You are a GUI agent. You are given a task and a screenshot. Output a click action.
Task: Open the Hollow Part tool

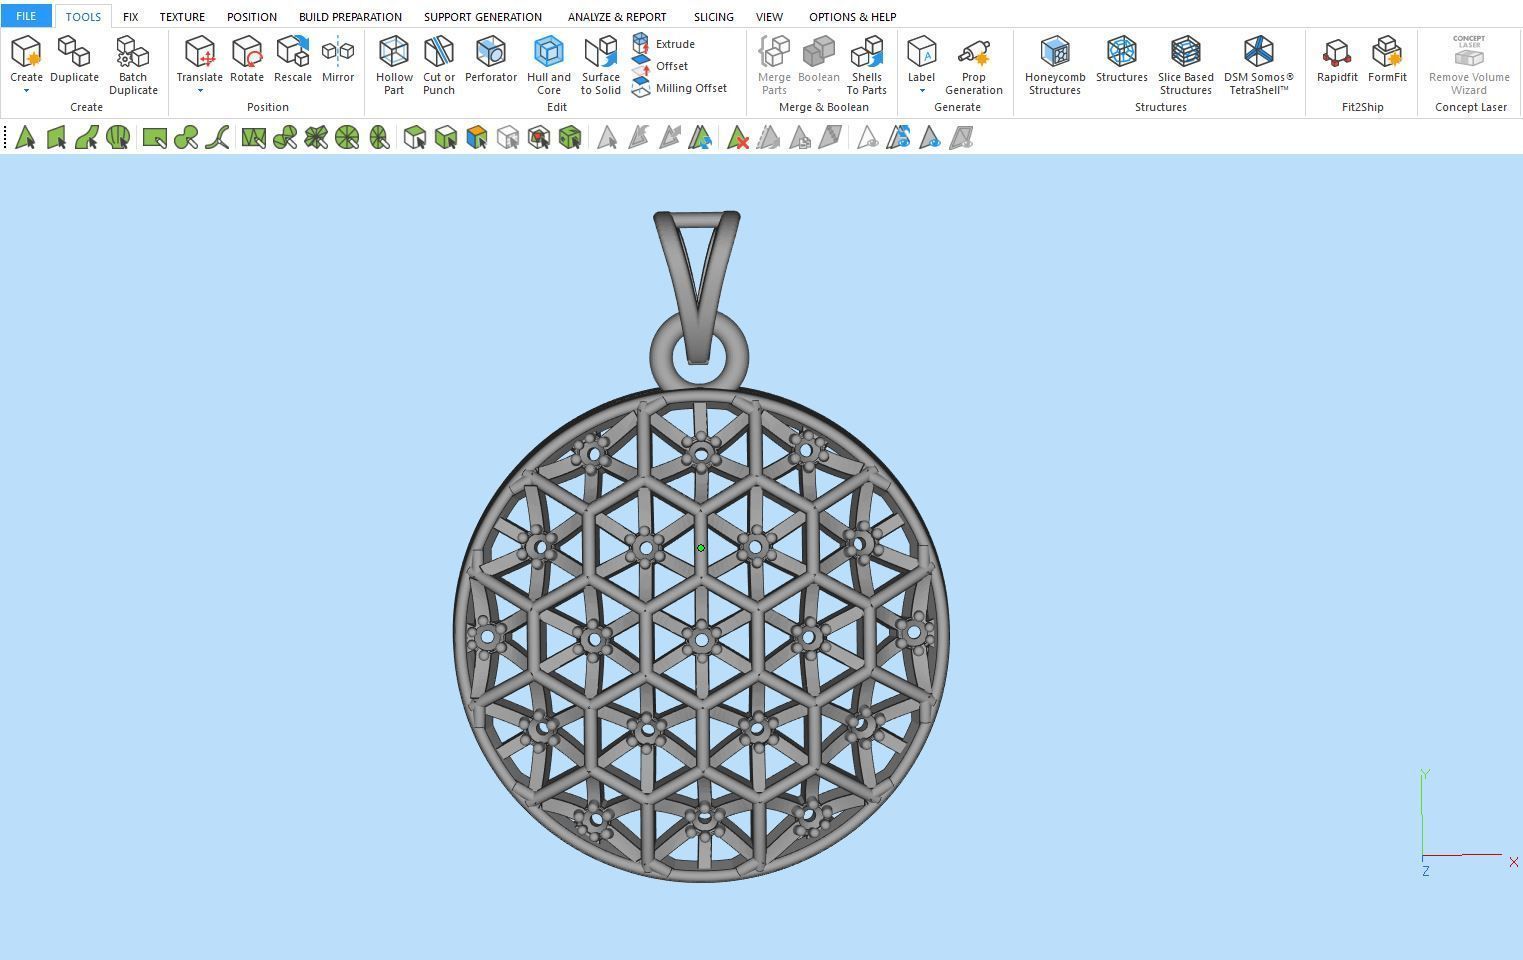pyautogui.click(x=394, y=66)
